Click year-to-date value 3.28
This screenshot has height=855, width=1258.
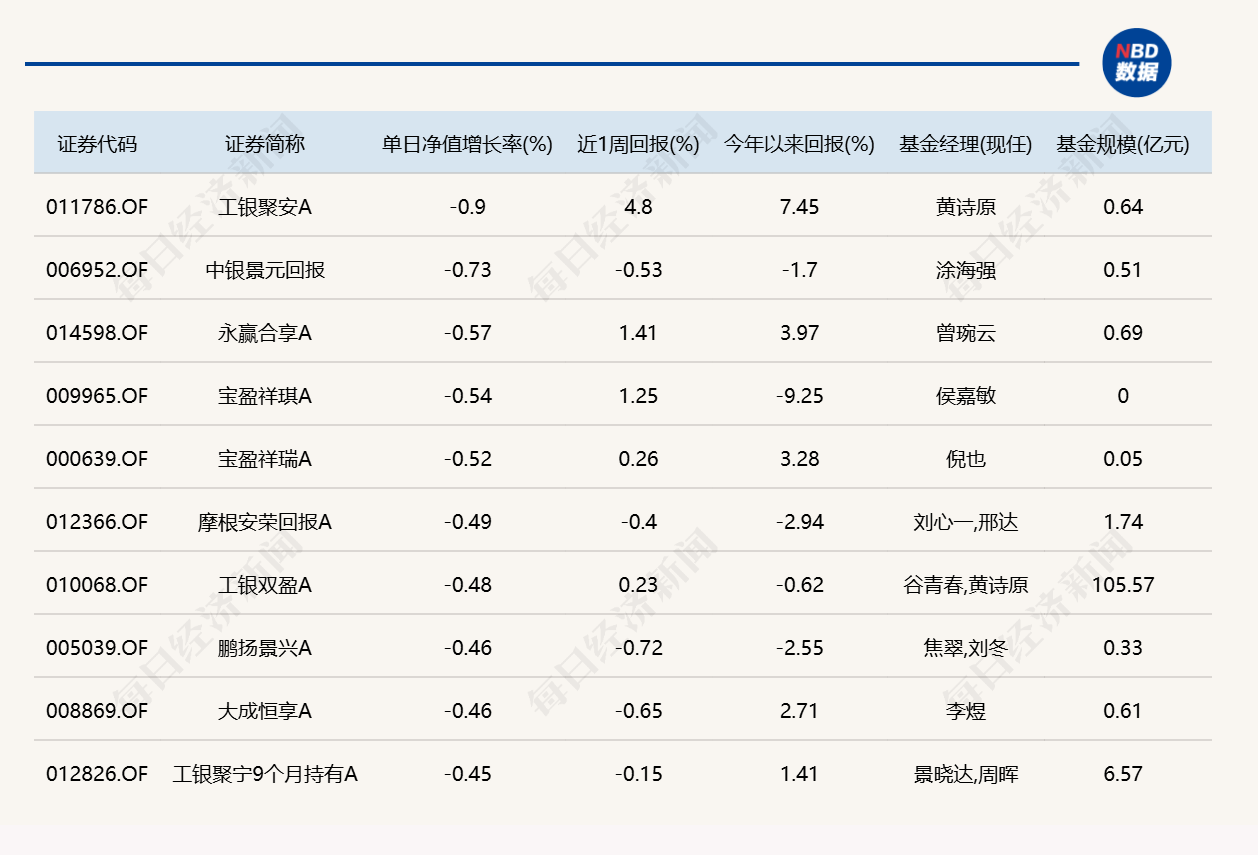pos(799,459)
